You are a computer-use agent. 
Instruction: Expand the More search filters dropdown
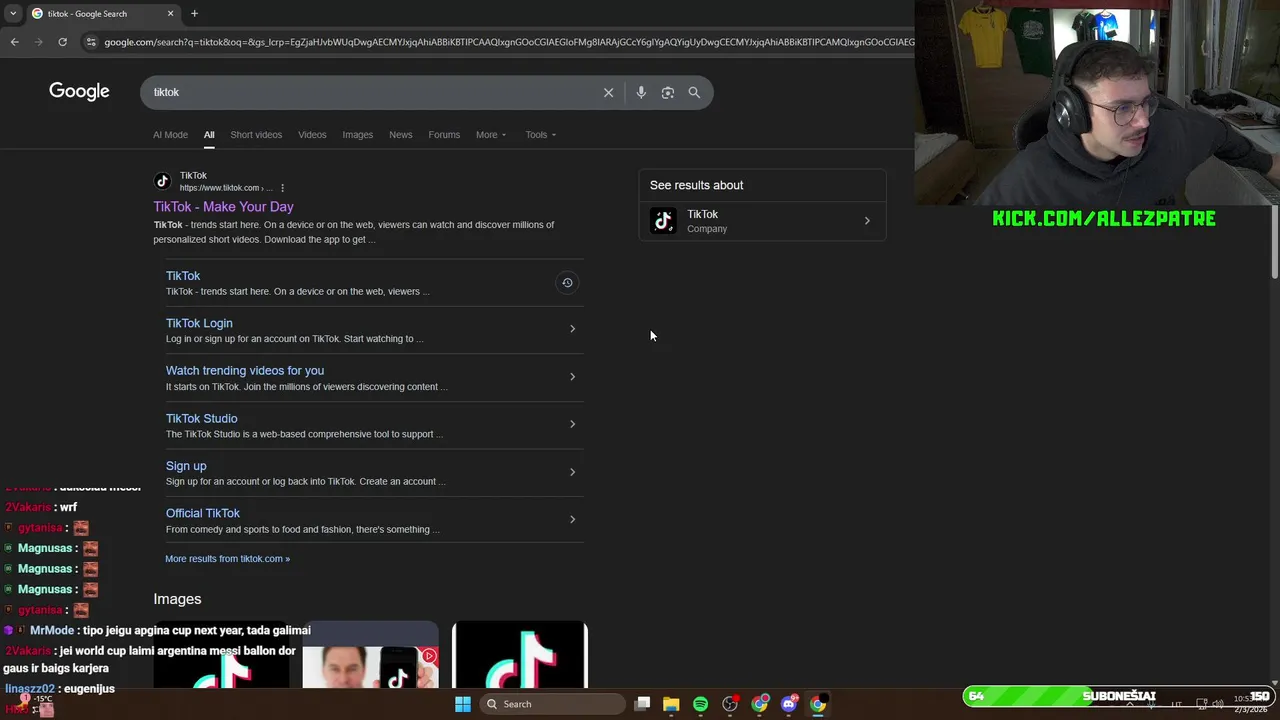(491, 135)
